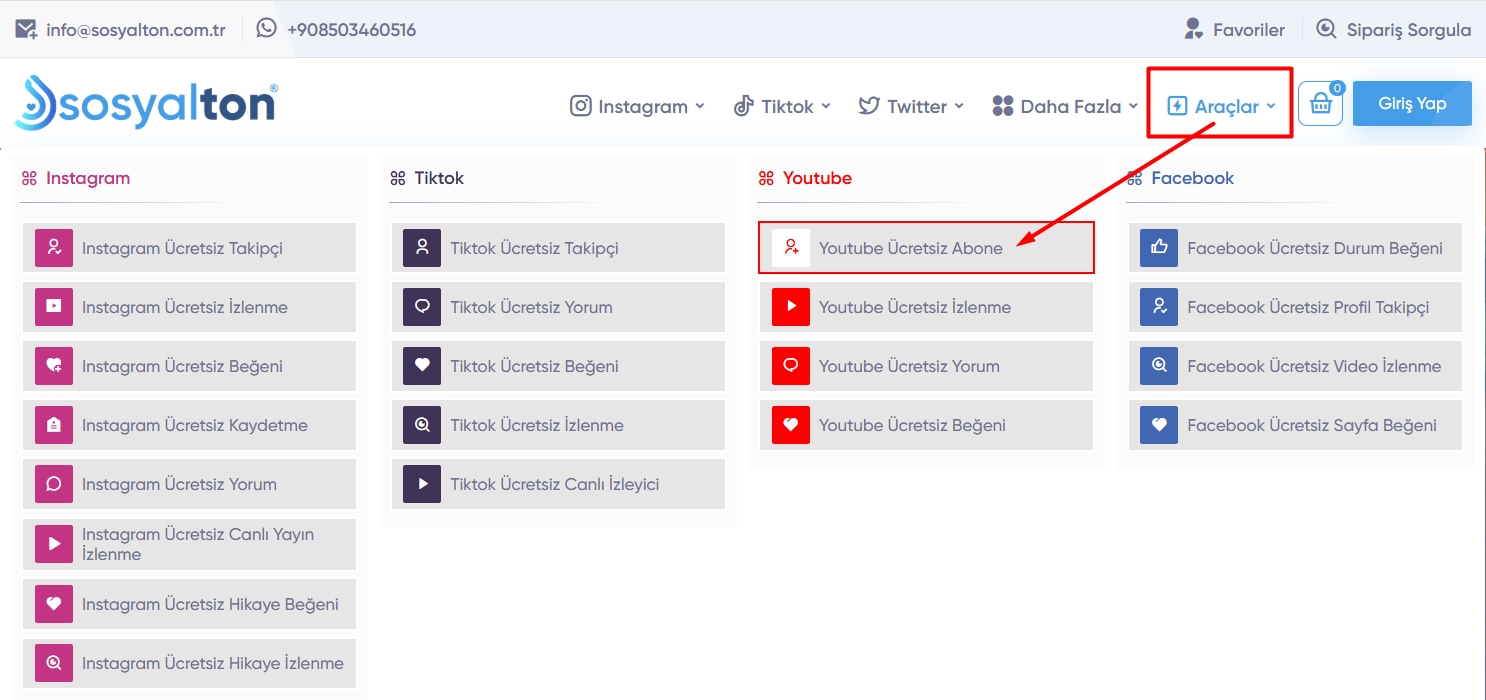This screenshot has width=1486, height=700.
Task: Click the Favoriler heart-person icon
Action: (x=1193, y=29)
